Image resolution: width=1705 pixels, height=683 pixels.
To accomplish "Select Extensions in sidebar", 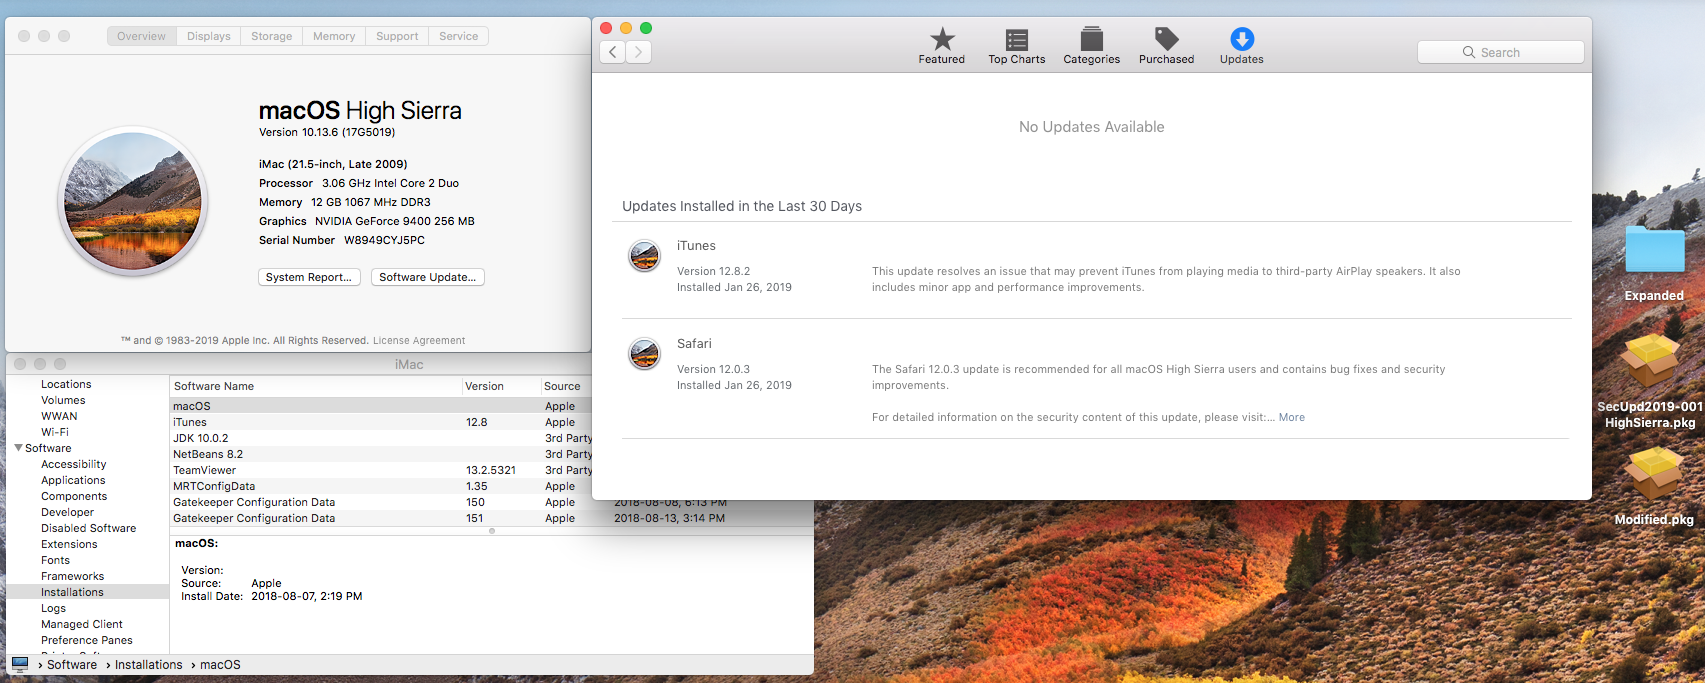I will 69,544.
